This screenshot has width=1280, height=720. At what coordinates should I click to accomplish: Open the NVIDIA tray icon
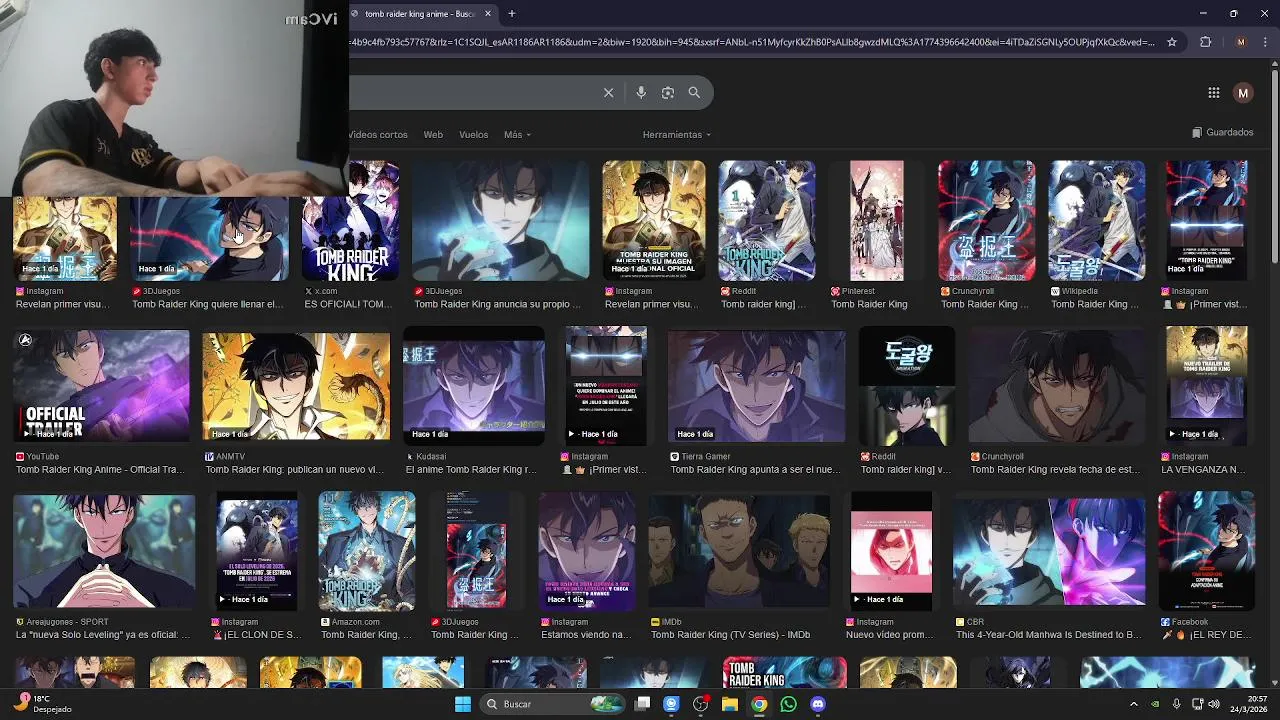1155,704
